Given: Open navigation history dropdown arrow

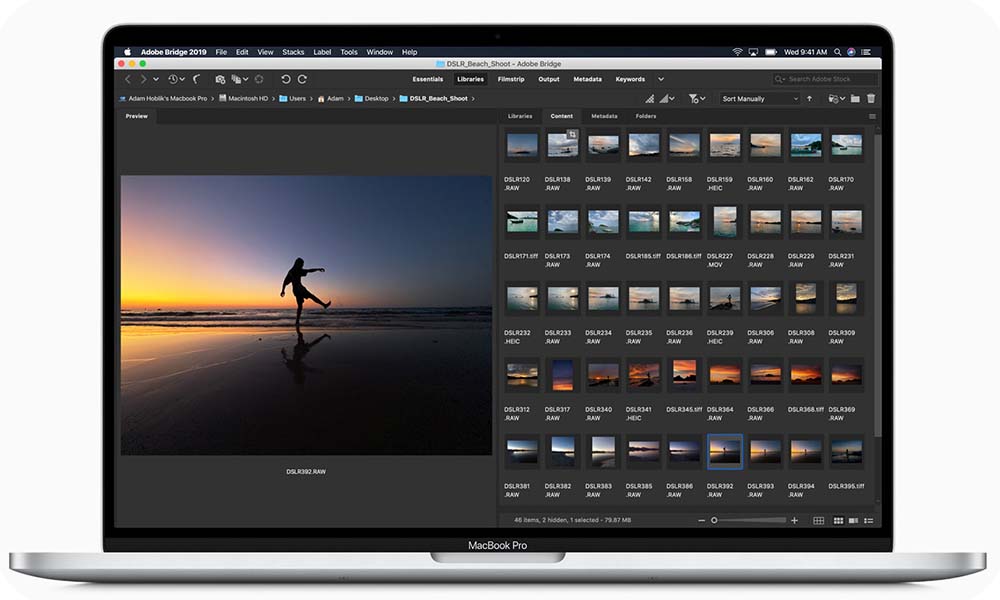Looking at the screenshot, I should click(156, 79).
